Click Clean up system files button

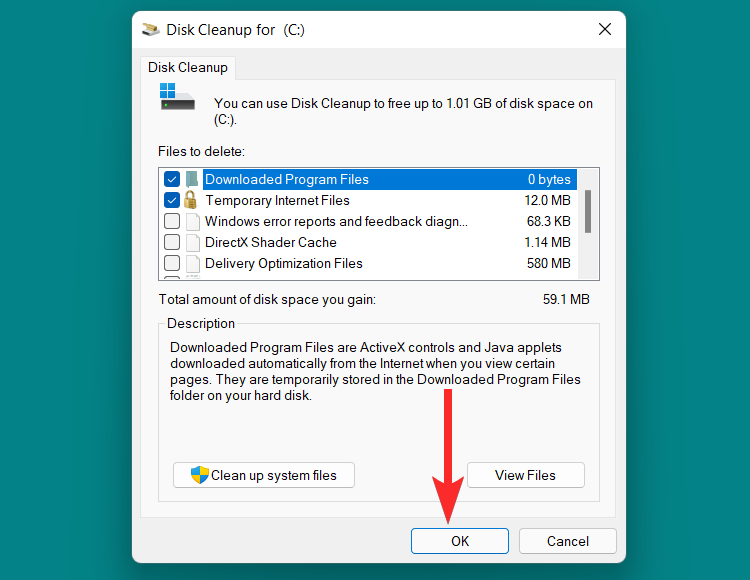[264, 475]
